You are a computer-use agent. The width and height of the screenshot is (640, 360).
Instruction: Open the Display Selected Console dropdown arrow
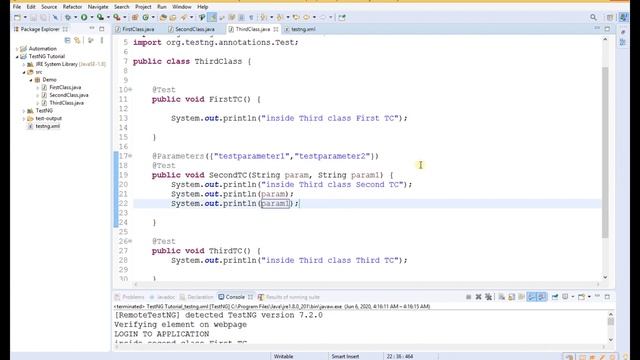point(573,297)
